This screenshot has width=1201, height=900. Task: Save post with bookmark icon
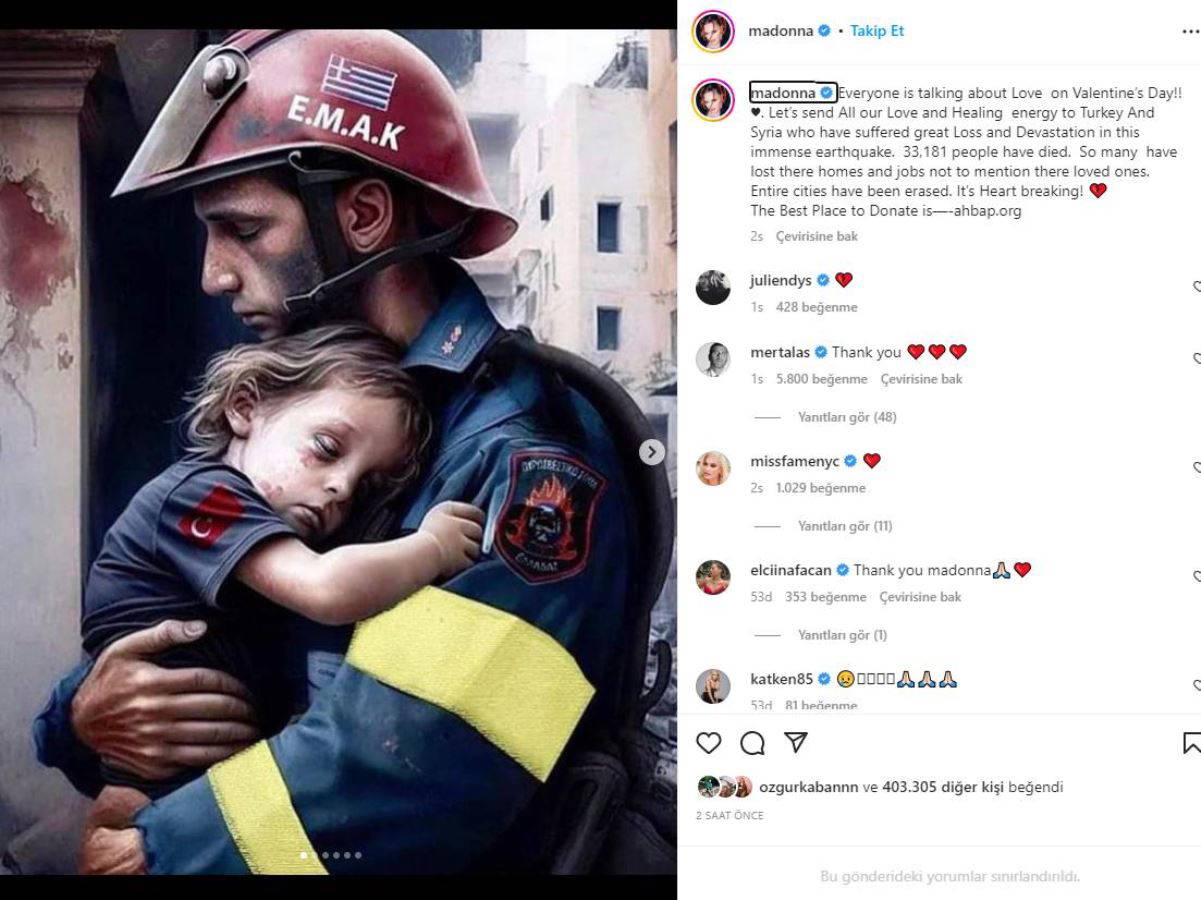click(1192, 743)
